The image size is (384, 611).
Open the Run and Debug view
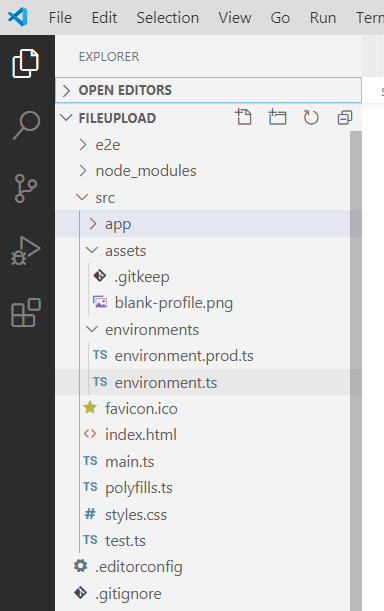[26, 251]
